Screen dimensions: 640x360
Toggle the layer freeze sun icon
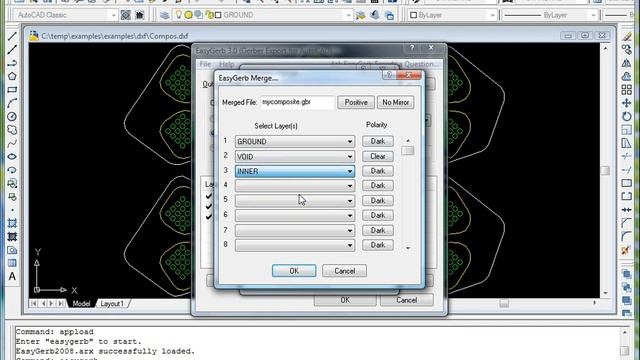pos(189,15)
